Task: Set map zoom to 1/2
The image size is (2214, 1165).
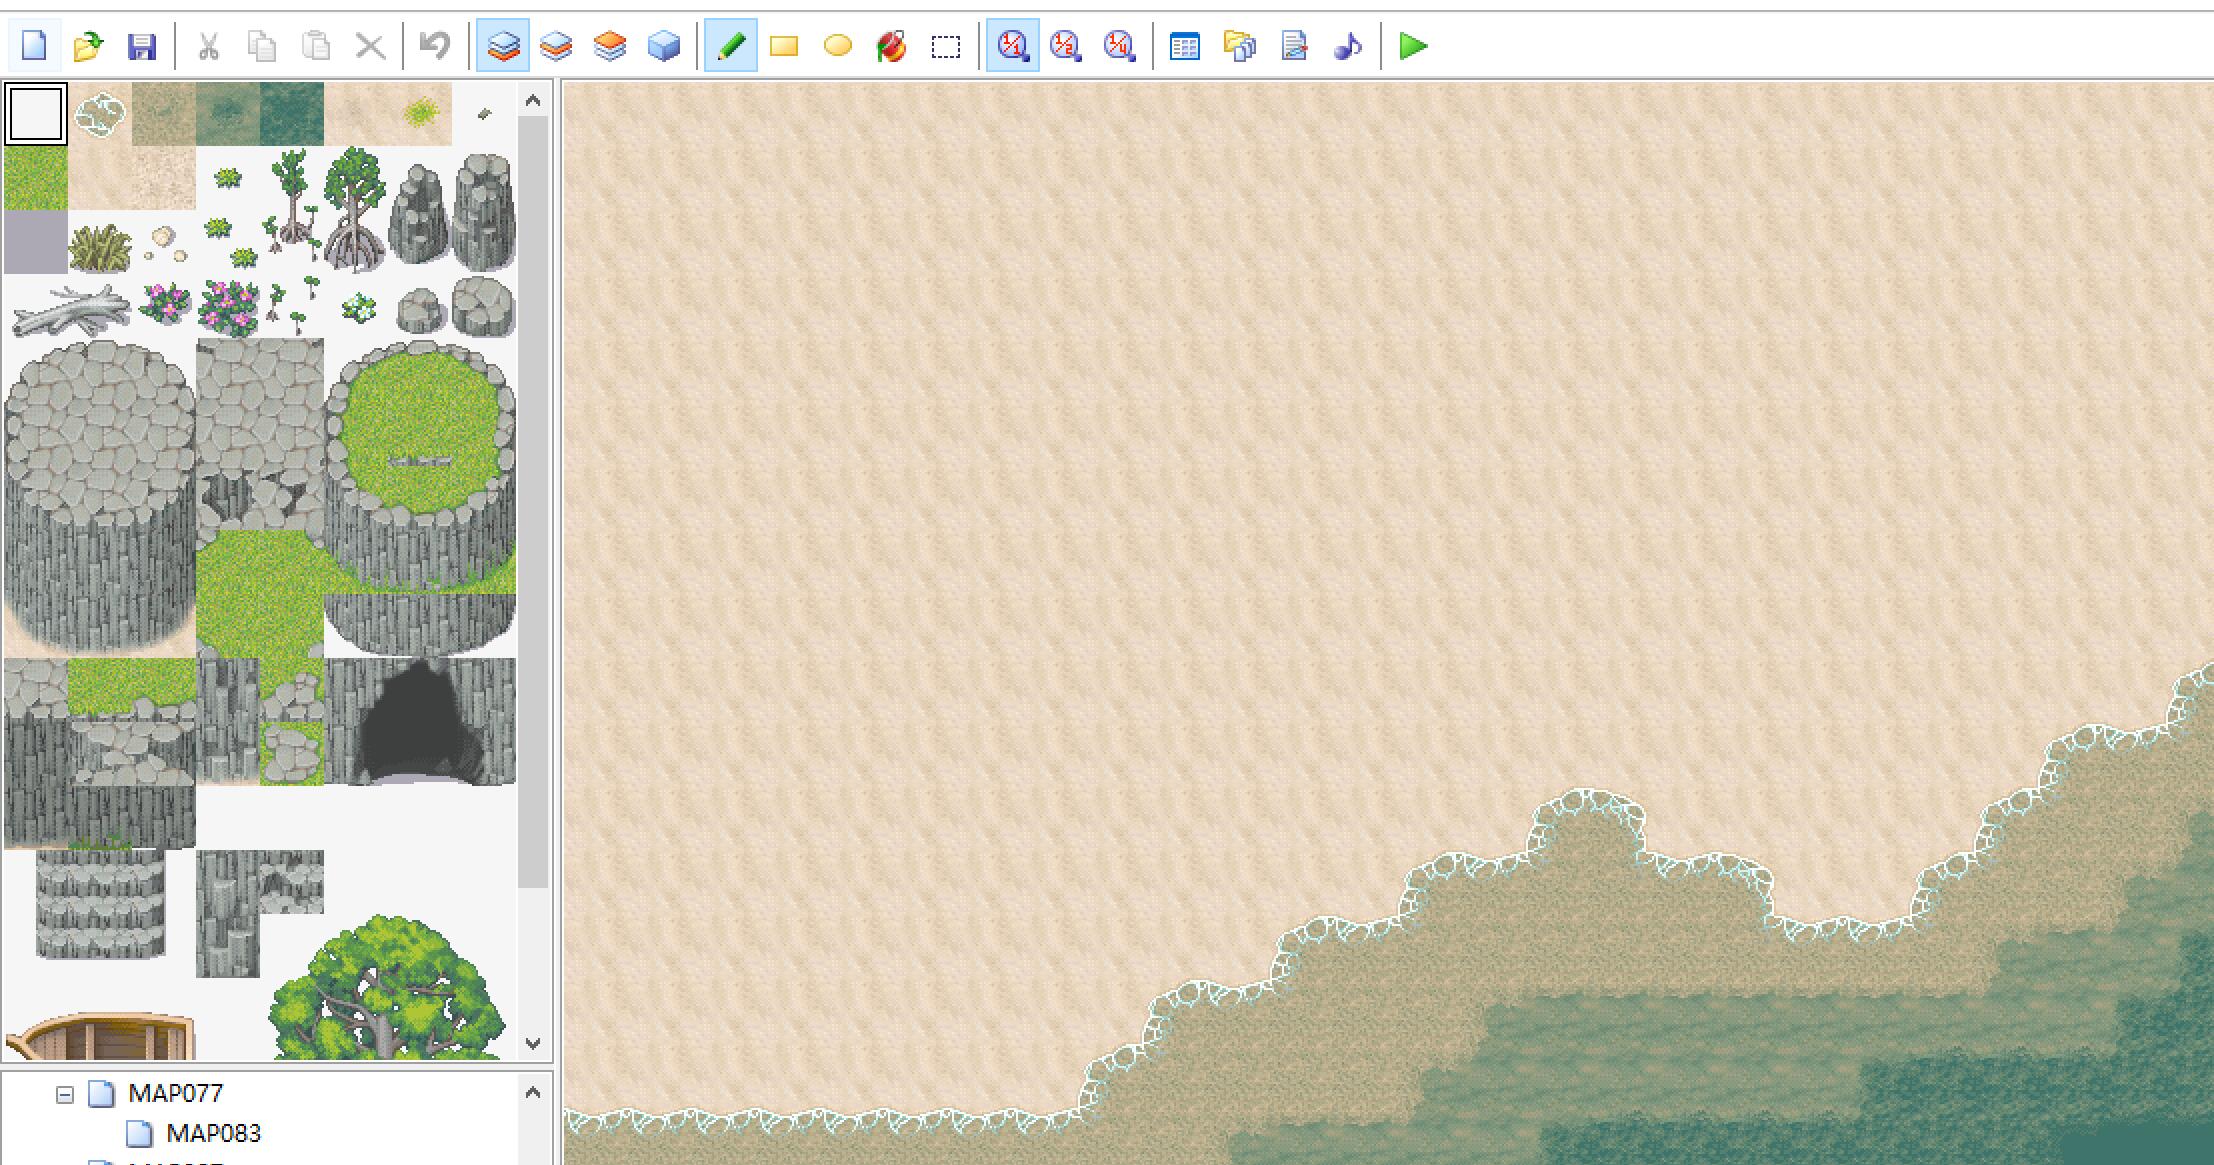Action: [1066, 46]
